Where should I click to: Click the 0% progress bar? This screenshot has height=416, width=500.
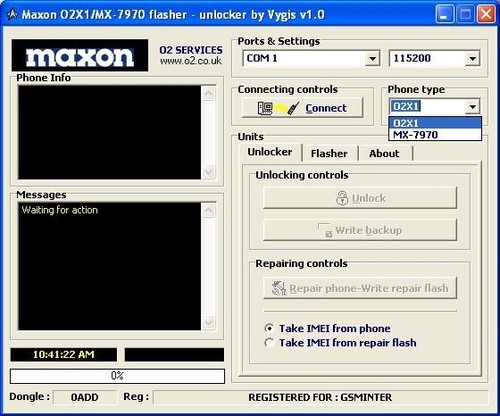click(x=117, y=376)
